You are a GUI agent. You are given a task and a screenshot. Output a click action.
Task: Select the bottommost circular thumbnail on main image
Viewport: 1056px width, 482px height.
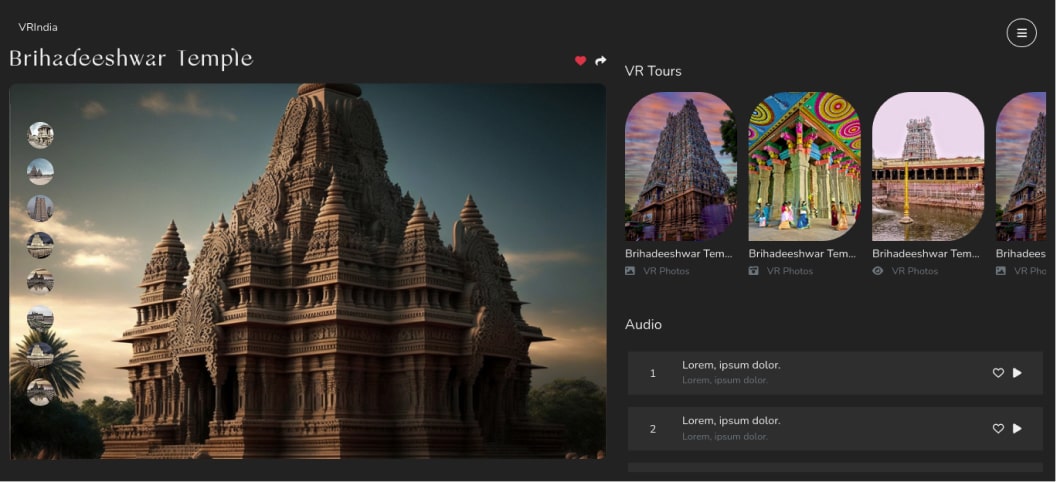click(41, 392)
